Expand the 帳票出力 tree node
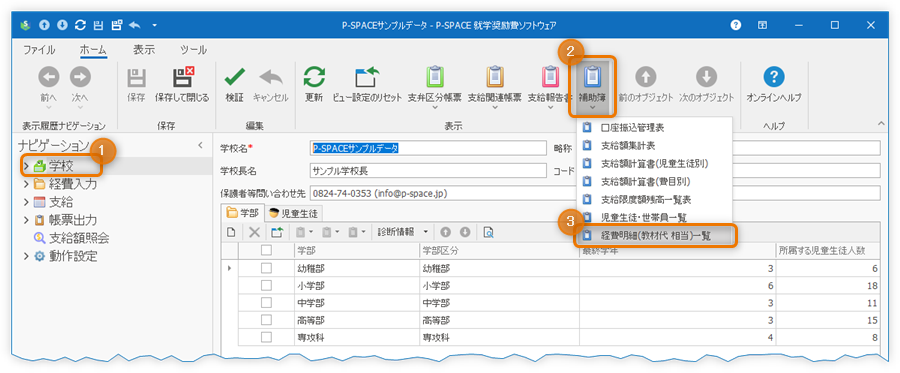 (26, 220)
